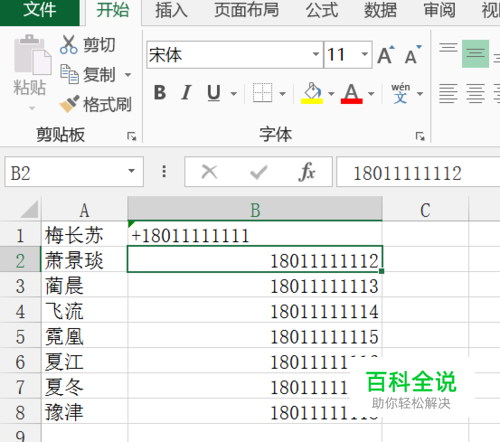Toggle italic formatting
This screenshot has width=500, height=442.
[187, 93]
